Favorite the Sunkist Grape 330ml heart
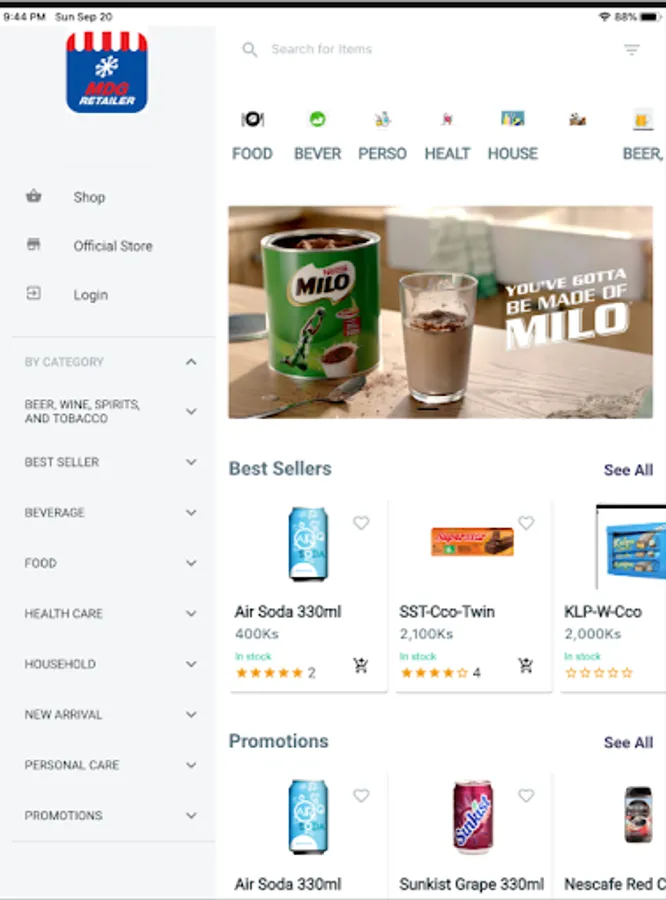The height and width of the screenshot is (900, 666). coord(526,795)
